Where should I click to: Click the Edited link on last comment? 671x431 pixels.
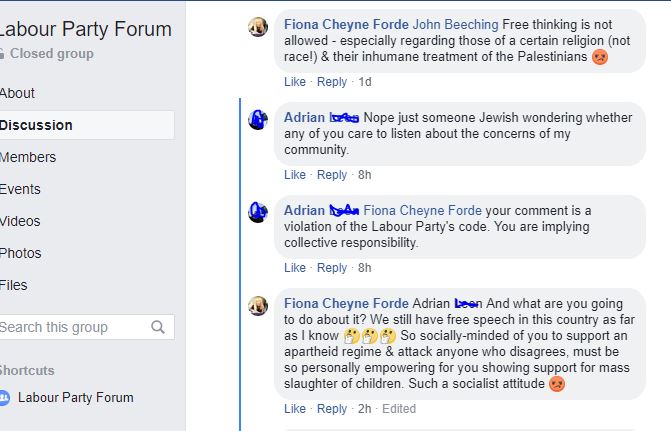pos(398,409)
